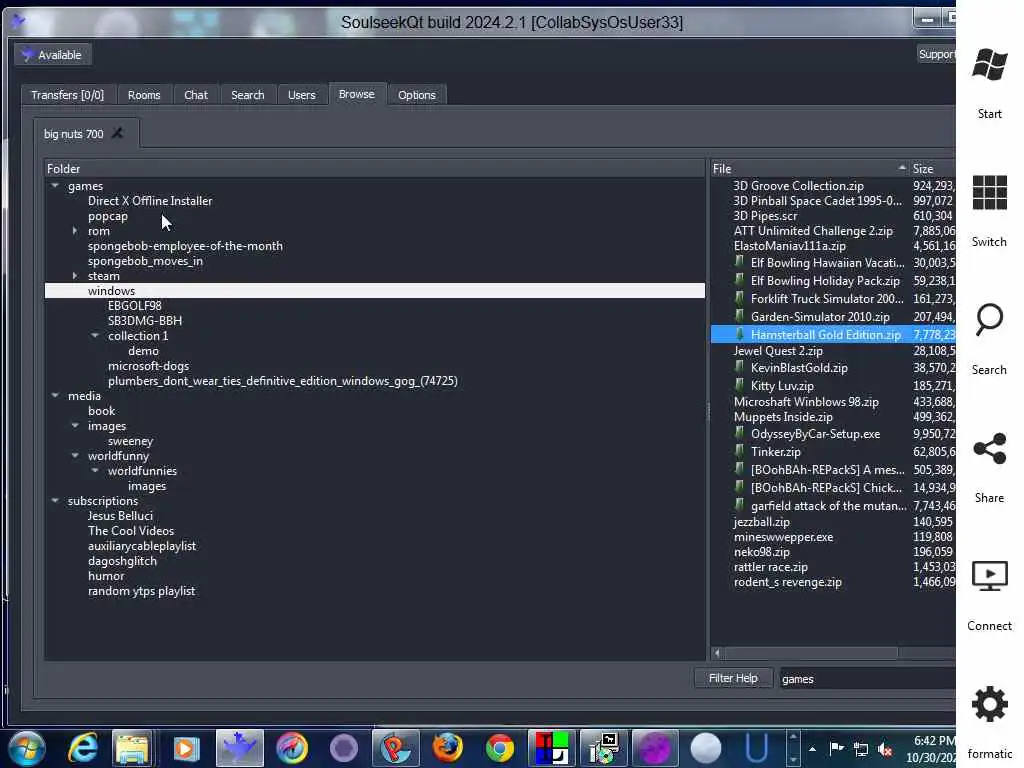Collapse the images folder under media
This screenshot has height=768, width=1024.
pyautogui.click(x=75, y=426)
